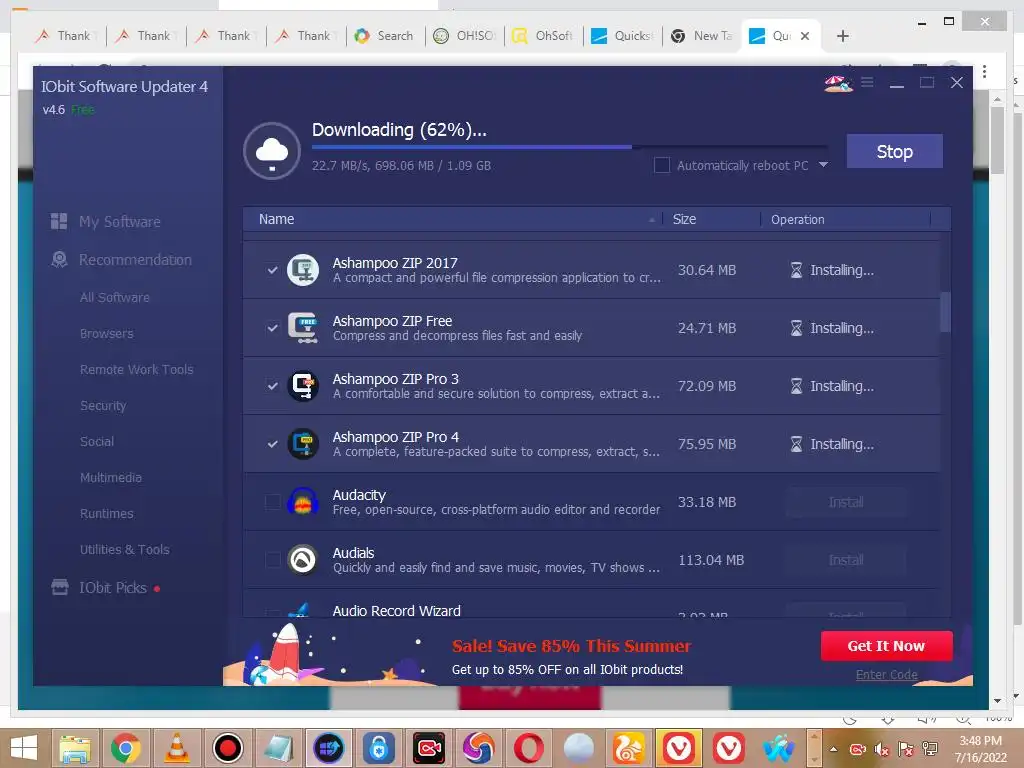Uncheck Ashampoo ZIP Free checkbox
1024x768 pixels.
coord(272,328)
